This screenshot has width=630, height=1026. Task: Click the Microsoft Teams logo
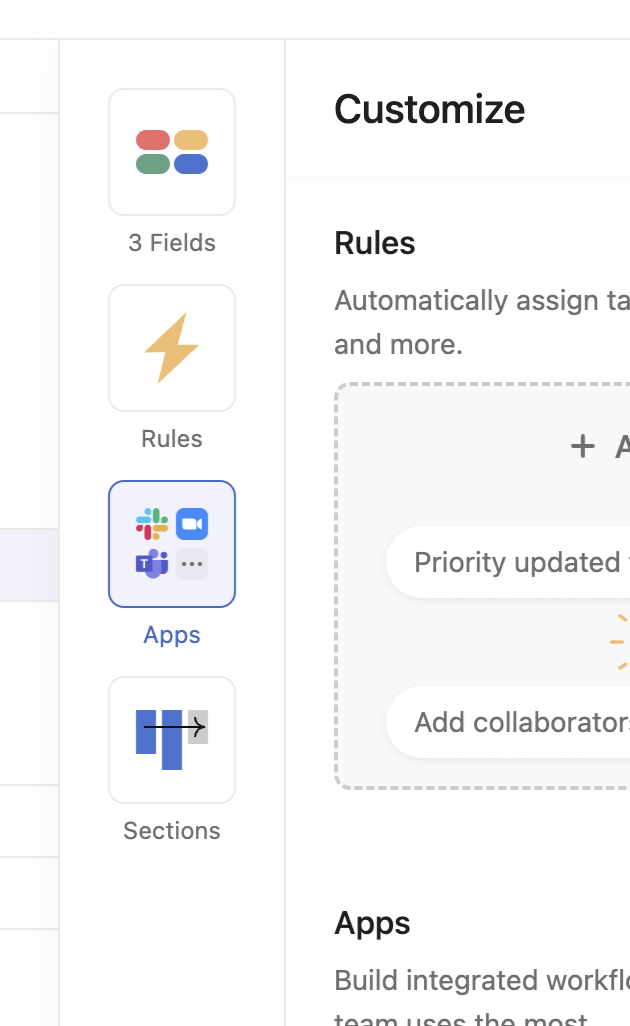tap(152, 564)
